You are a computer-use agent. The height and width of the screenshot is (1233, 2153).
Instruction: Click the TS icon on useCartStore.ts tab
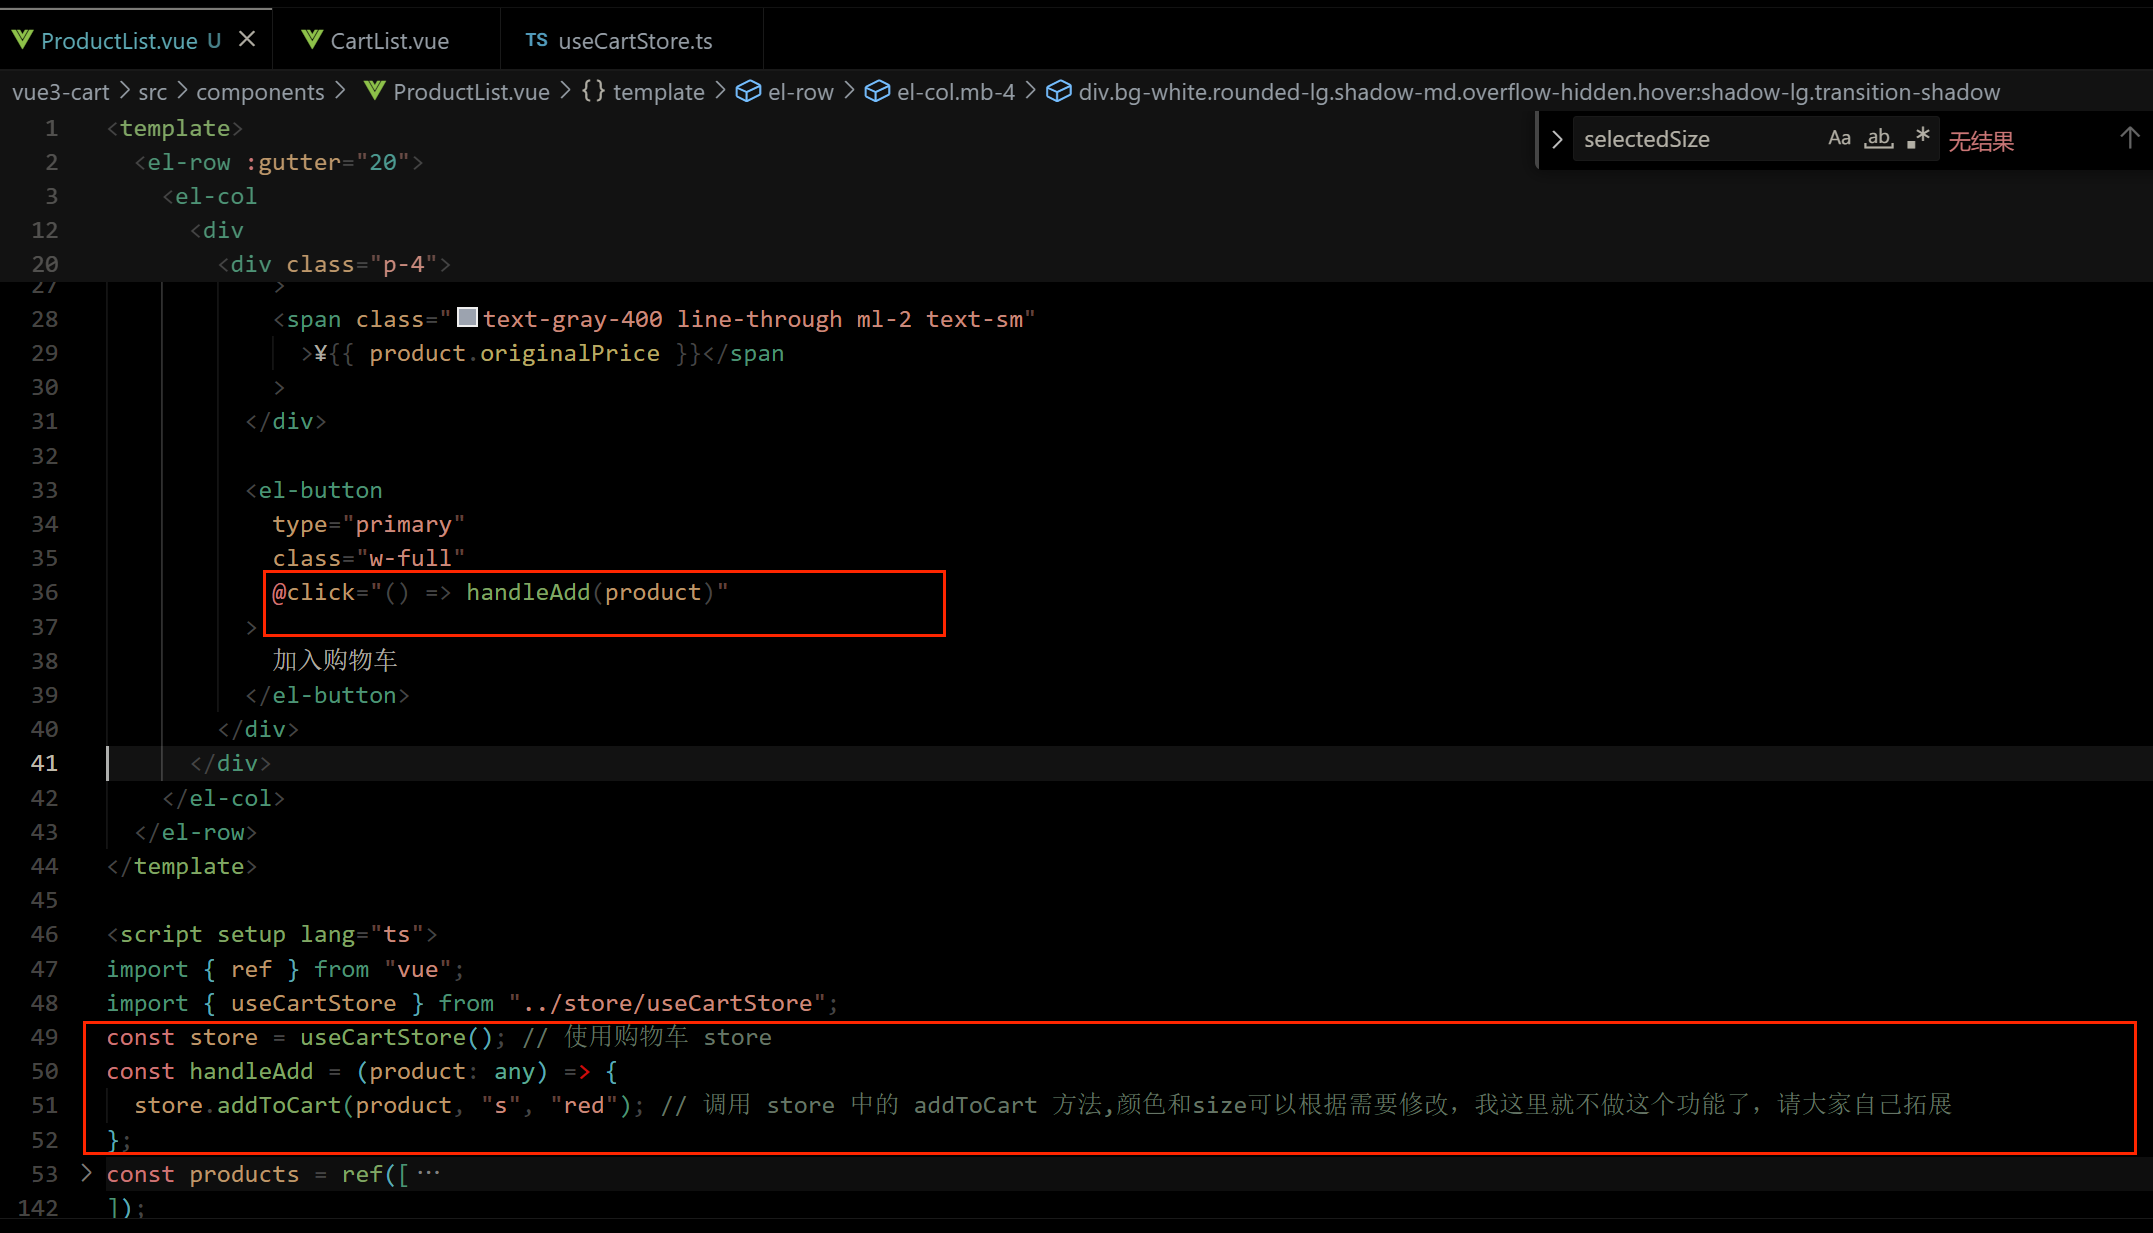tap(537, 40)
